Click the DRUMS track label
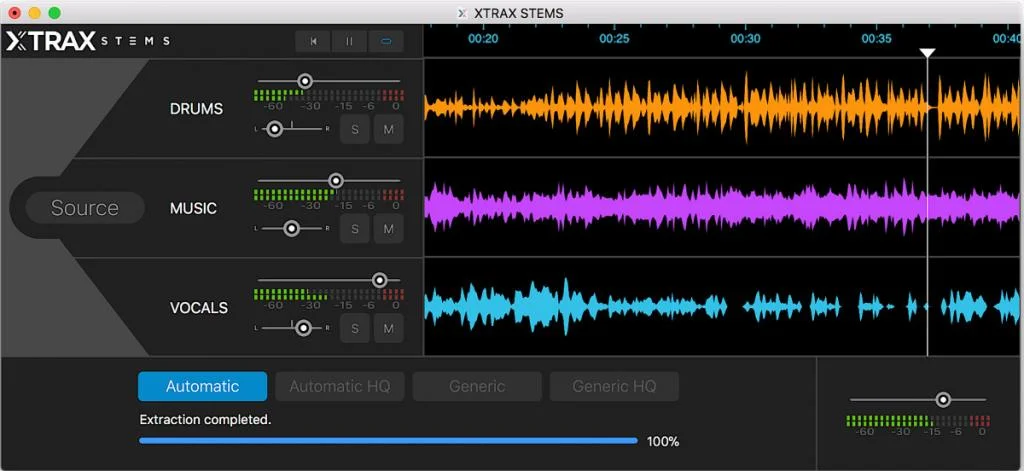 (196, 109)
